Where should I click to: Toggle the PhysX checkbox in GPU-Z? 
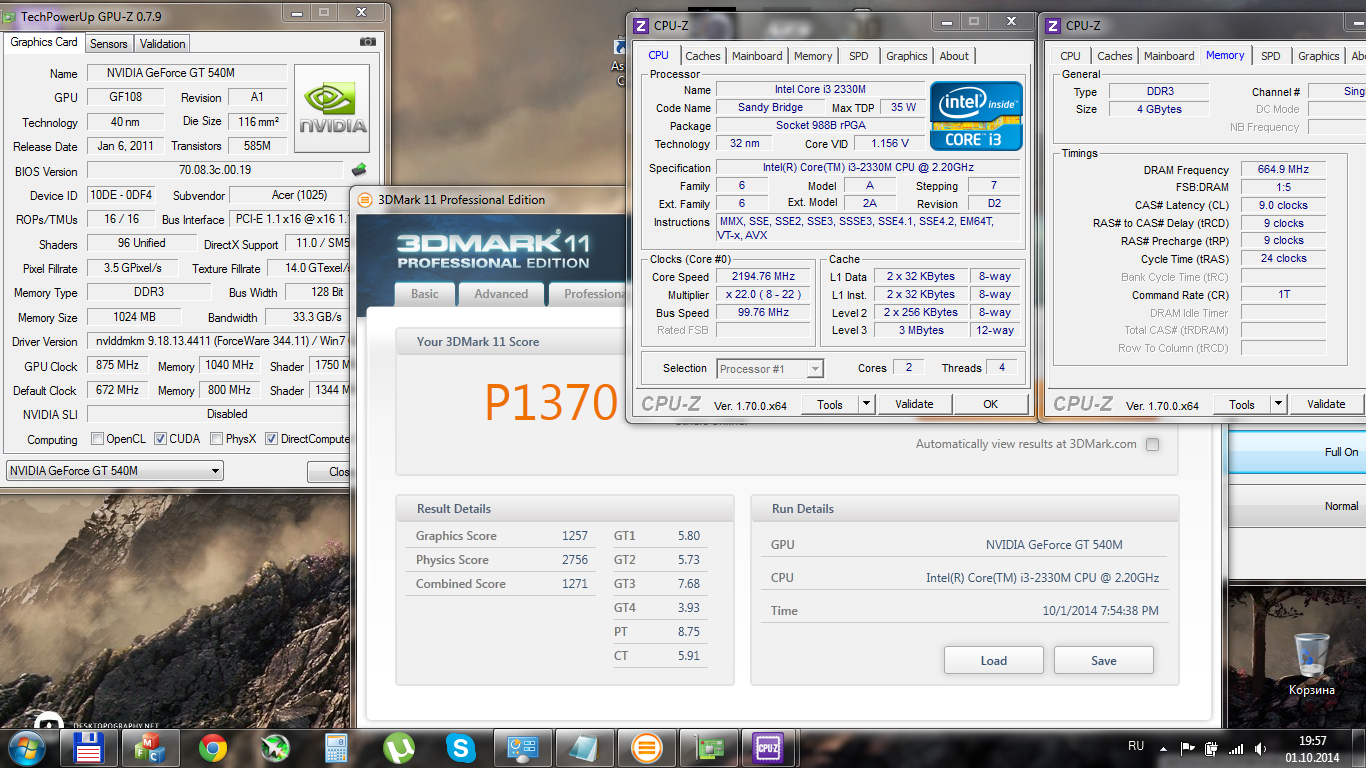(x=215, y=439)
